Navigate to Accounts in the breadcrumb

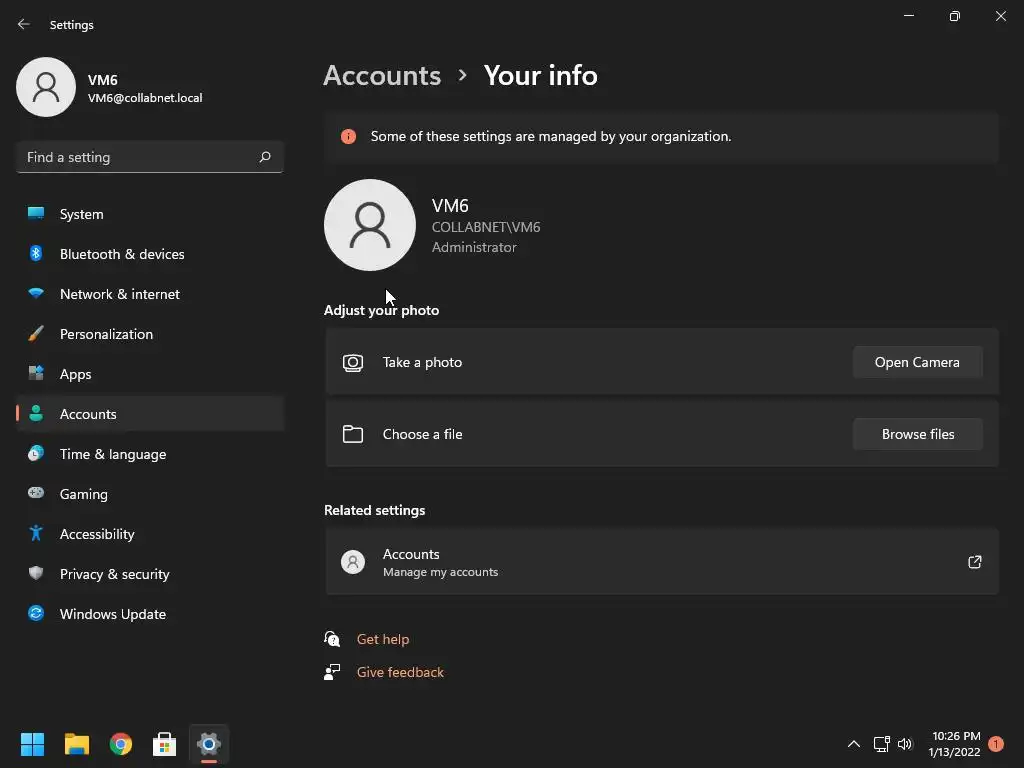coord(382,75)
